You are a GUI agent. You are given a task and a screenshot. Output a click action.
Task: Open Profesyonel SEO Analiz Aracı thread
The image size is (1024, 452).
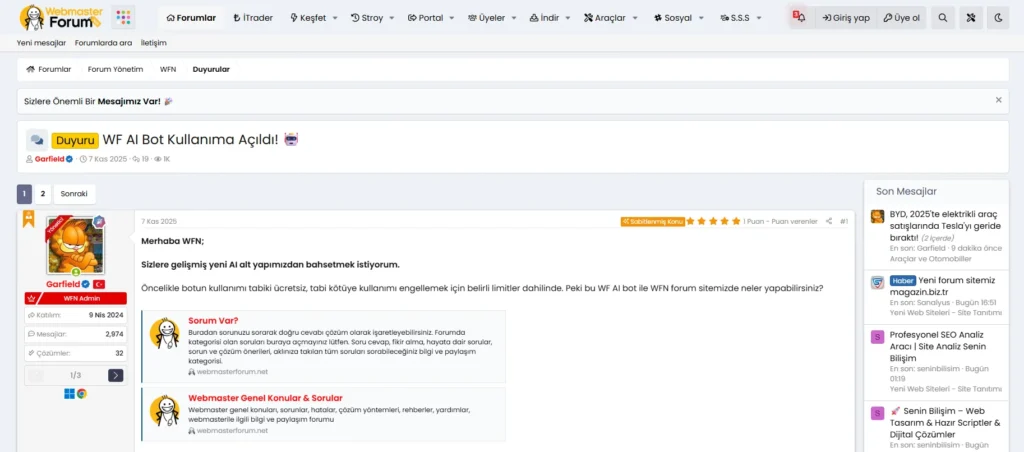coord(938,347)
